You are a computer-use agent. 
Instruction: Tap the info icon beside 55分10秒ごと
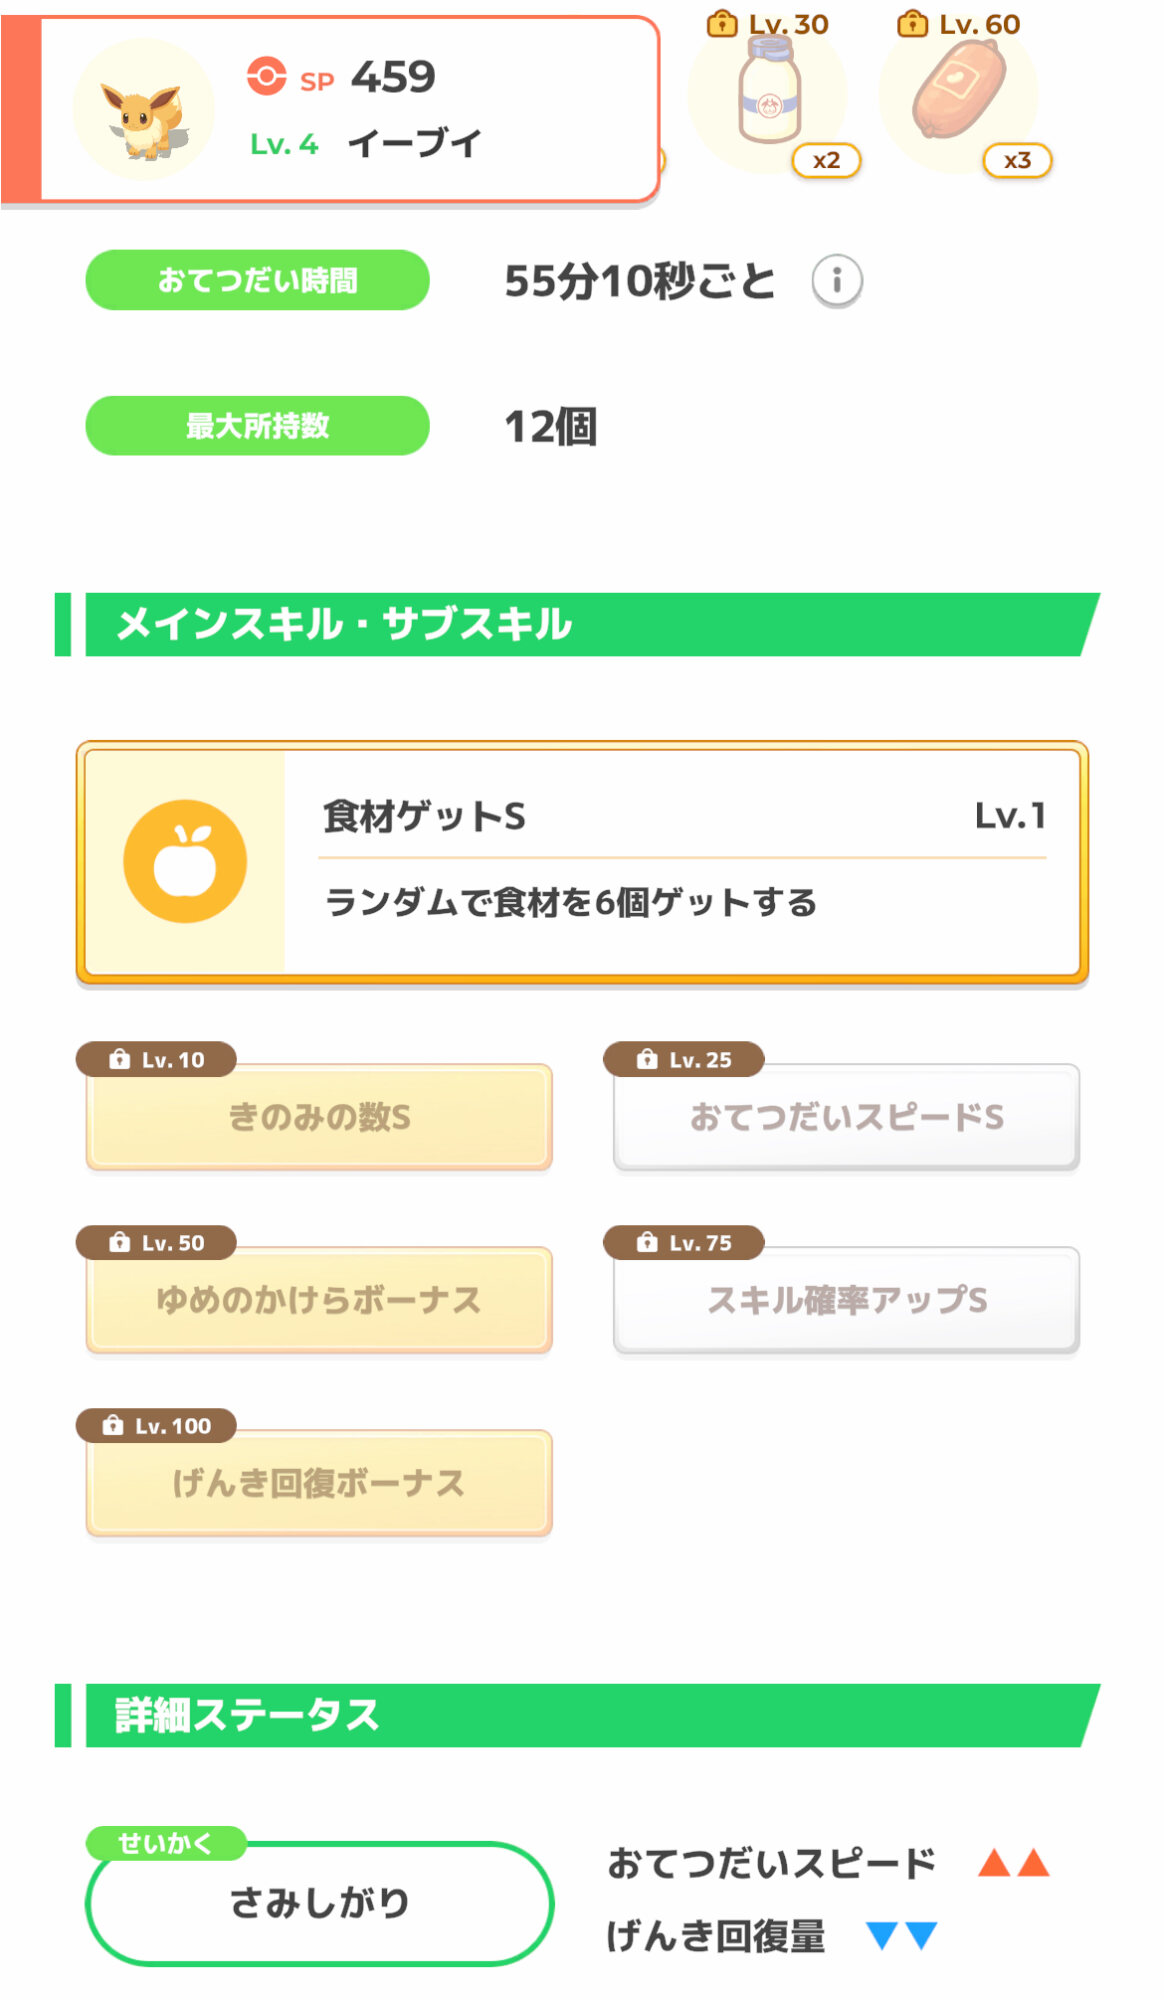pos(836,281)
